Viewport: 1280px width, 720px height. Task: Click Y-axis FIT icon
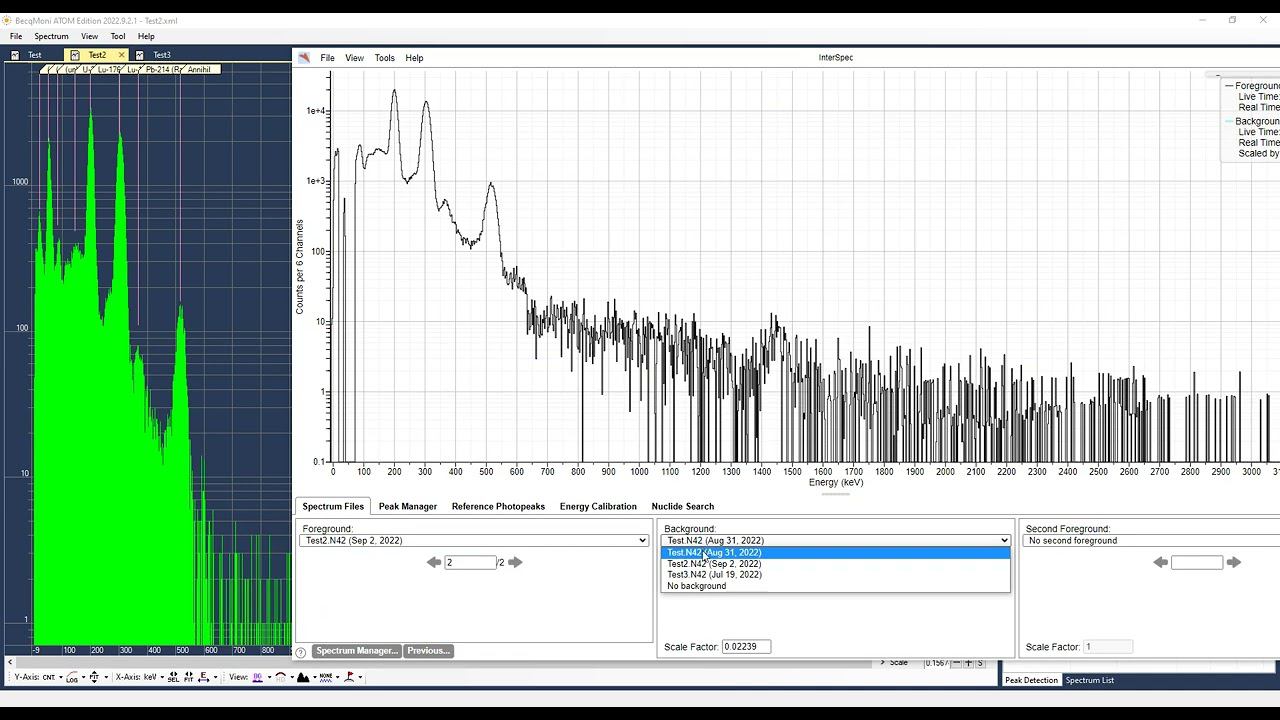pos(94,677)
